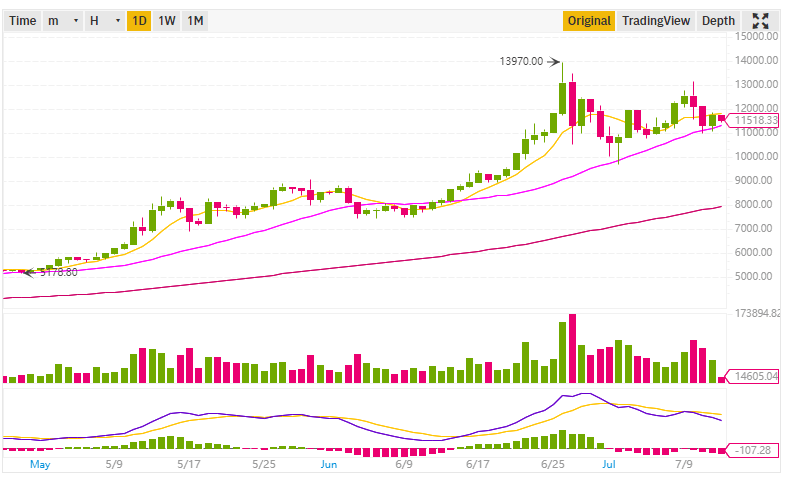Switch to 1M timeframe

pyautogui.click(x=195, y=21)
